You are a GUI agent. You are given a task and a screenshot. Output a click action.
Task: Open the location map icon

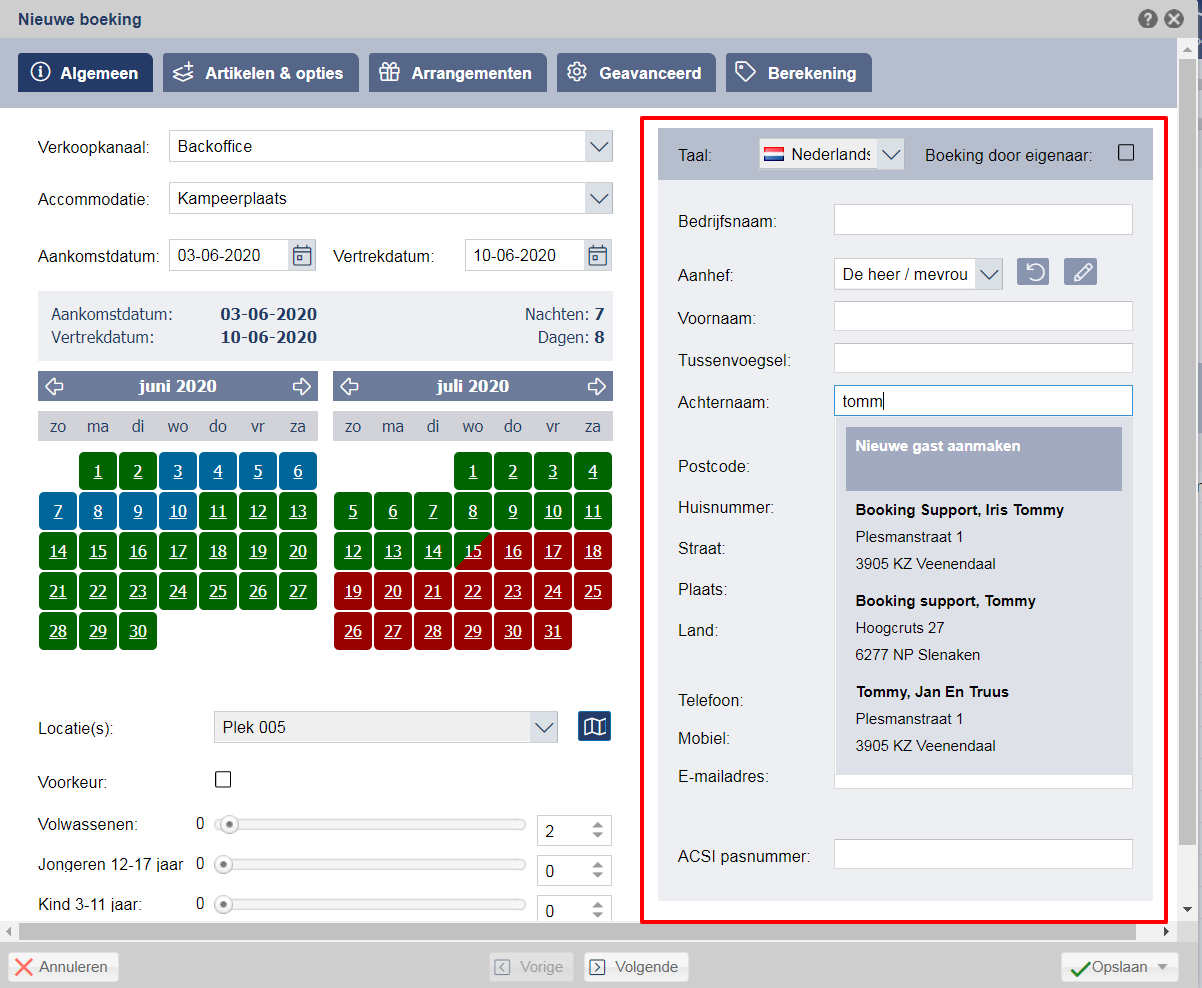coord(595,727)
